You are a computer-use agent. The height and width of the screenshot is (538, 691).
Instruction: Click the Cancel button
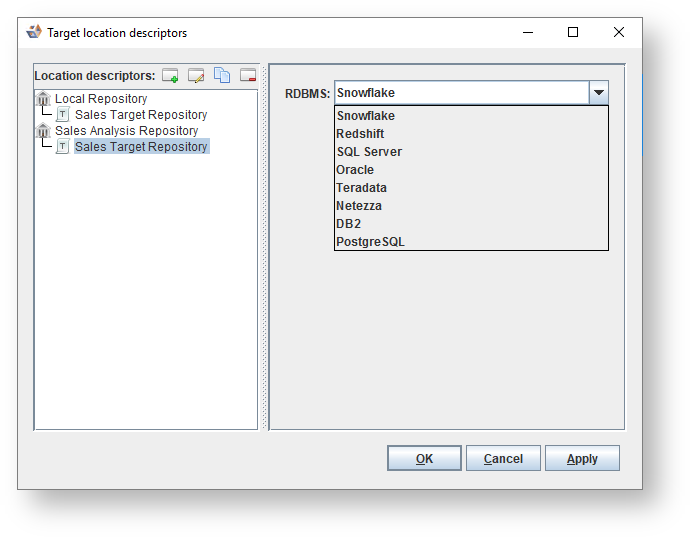click(x=503, y=458)
